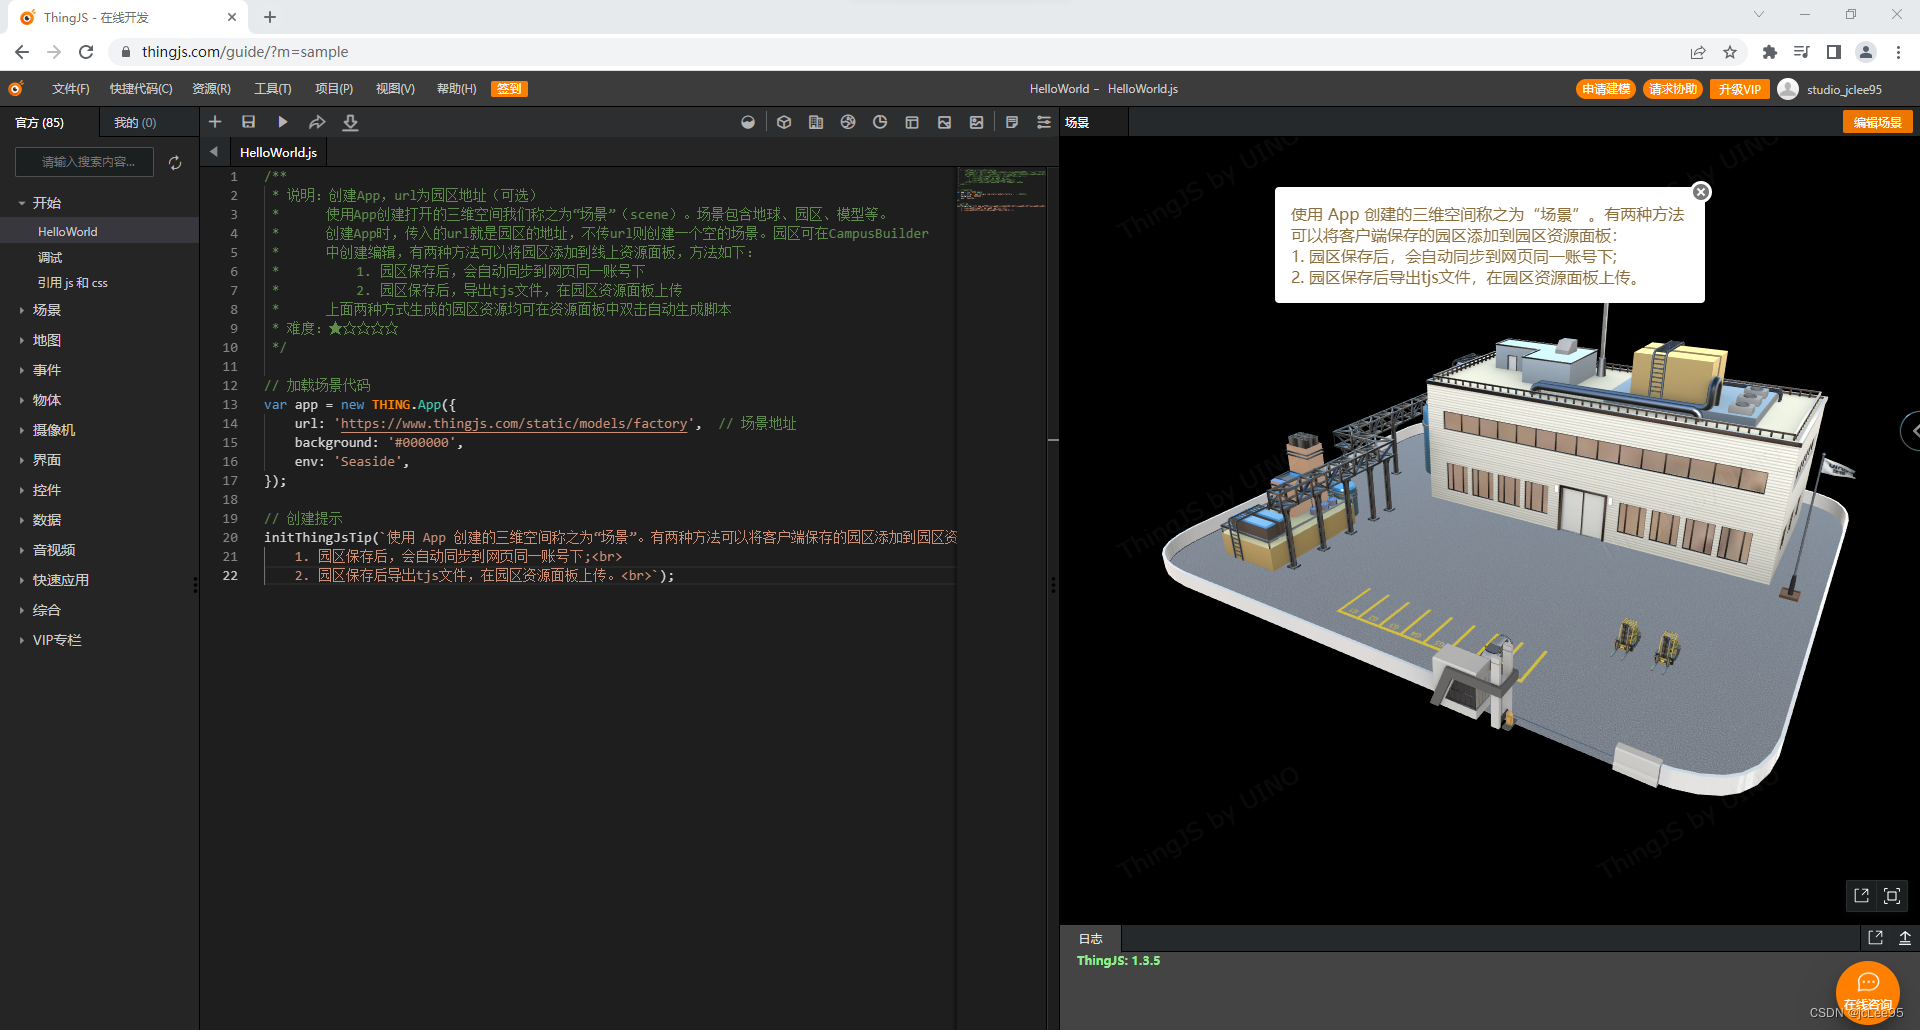Expand the VIP专栏 tree group
Image resolution: width=1920 pixels, height=1030 pixels.
point(21,641)
